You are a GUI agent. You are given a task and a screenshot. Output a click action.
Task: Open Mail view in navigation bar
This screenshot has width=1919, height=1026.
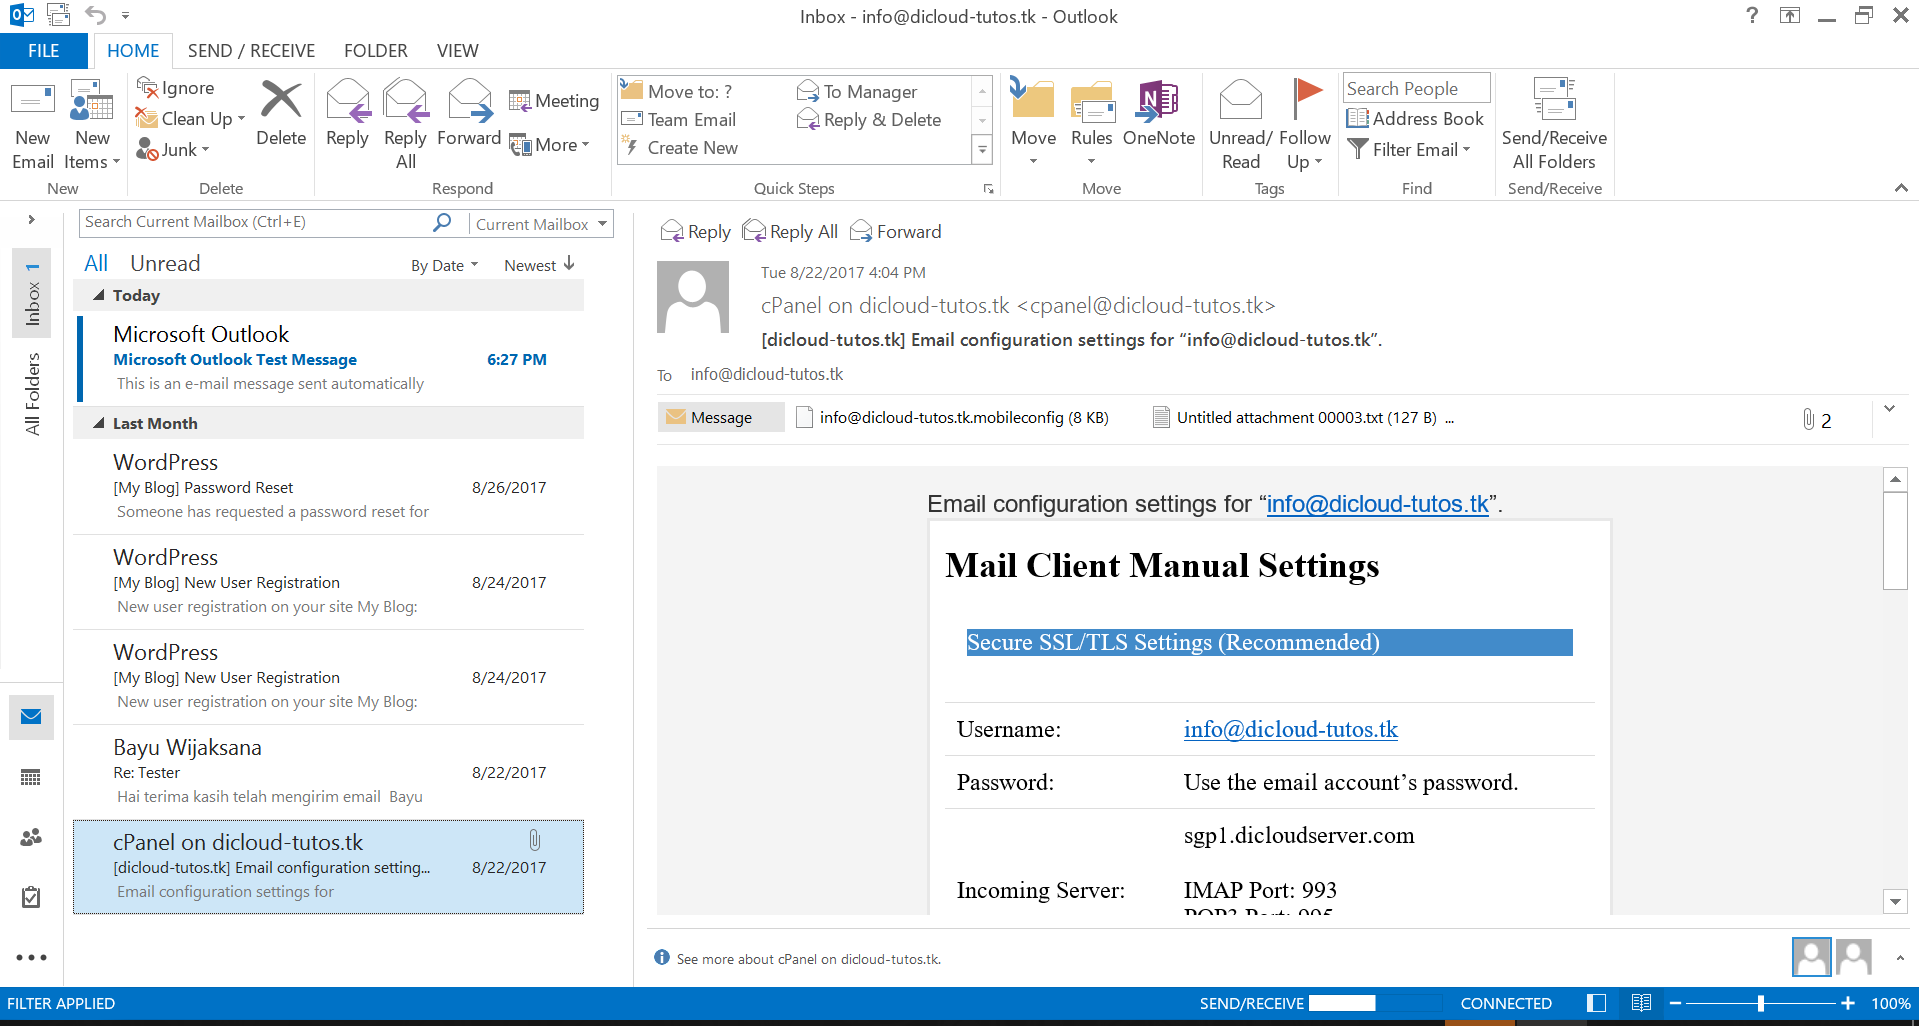click(x=31, y=717)
